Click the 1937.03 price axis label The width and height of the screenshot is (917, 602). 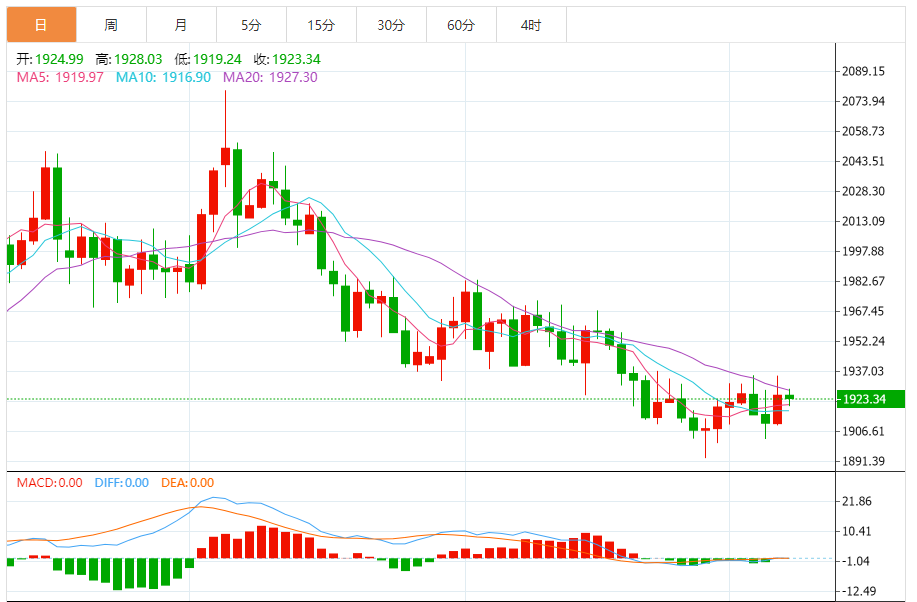pyautogui.click(x=863, y=371)
